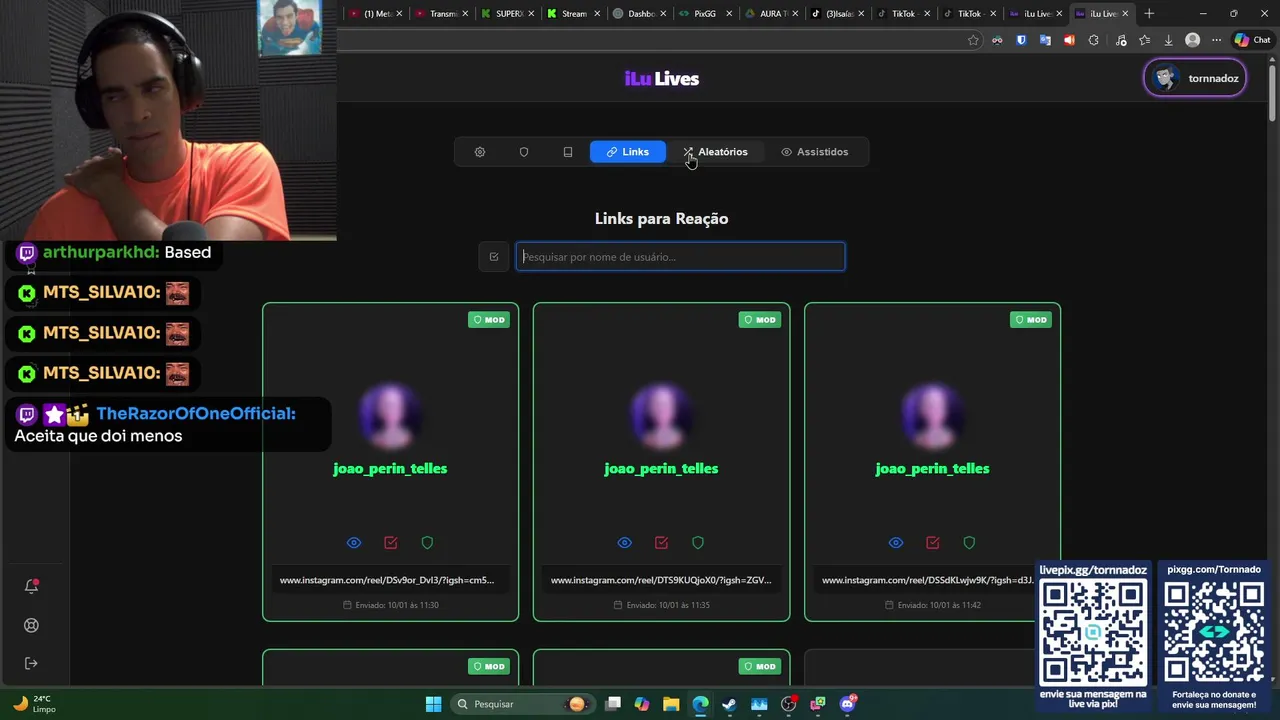Open Steam from the taskbar
This screenshot has width=1280, height=720.
pos(729,704)
